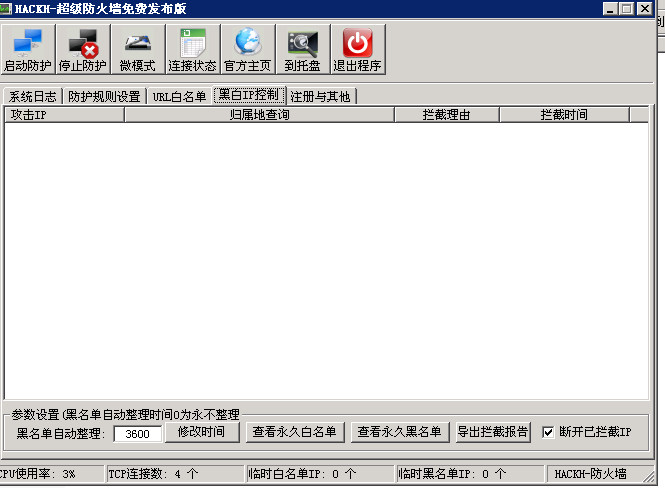Viewport: 665px width, 488px height.
Task: Export report with 导出拦截报告
Action: tap(493, 432)
